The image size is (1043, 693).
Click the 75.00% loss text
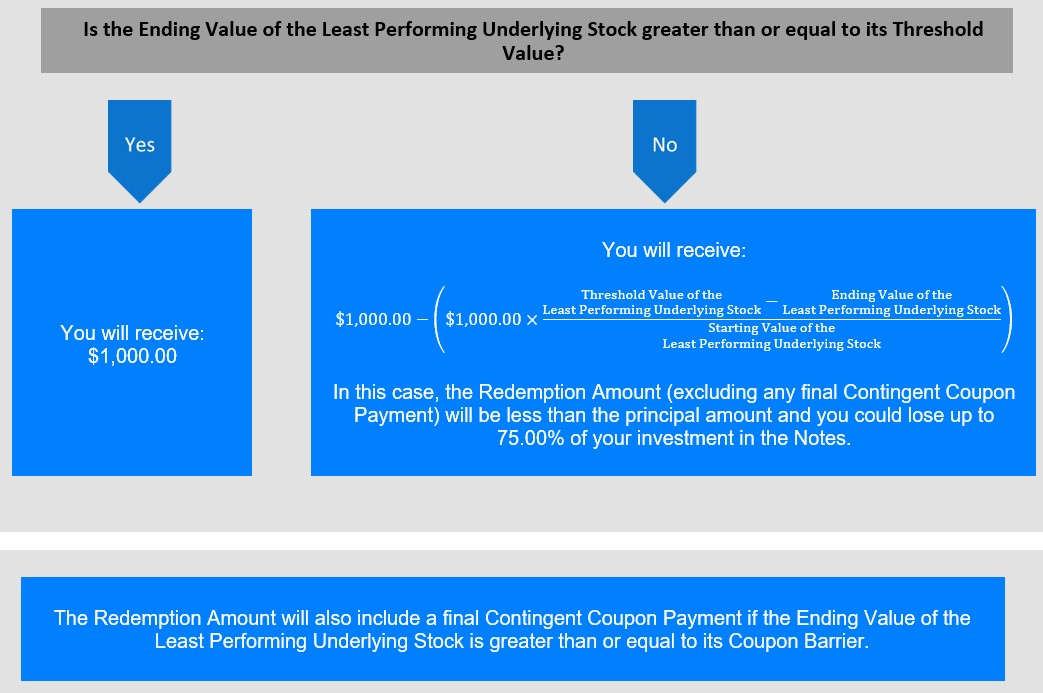530,438
